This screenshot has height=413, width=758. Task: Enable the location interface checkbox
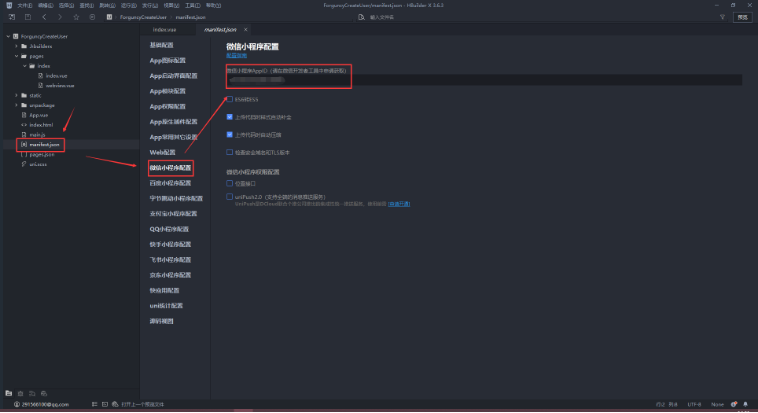230,183
